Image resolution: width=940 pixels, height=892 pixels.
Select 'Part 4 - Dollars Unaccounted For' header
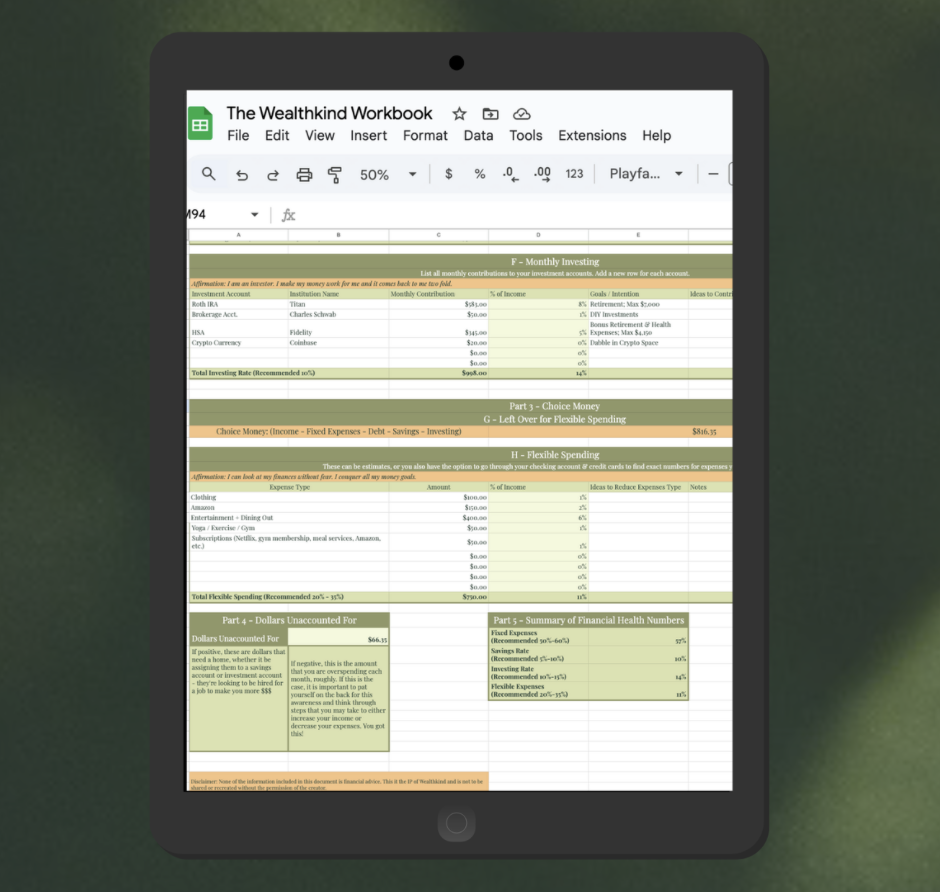289,620
